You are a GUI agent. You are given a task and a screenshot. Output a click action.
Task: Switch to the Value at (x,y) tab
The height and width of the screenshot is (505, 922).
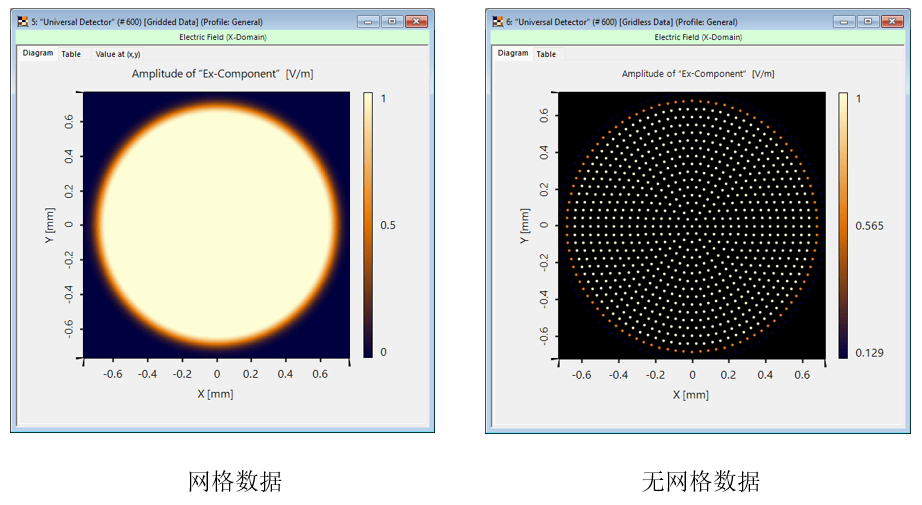[118, 54]
